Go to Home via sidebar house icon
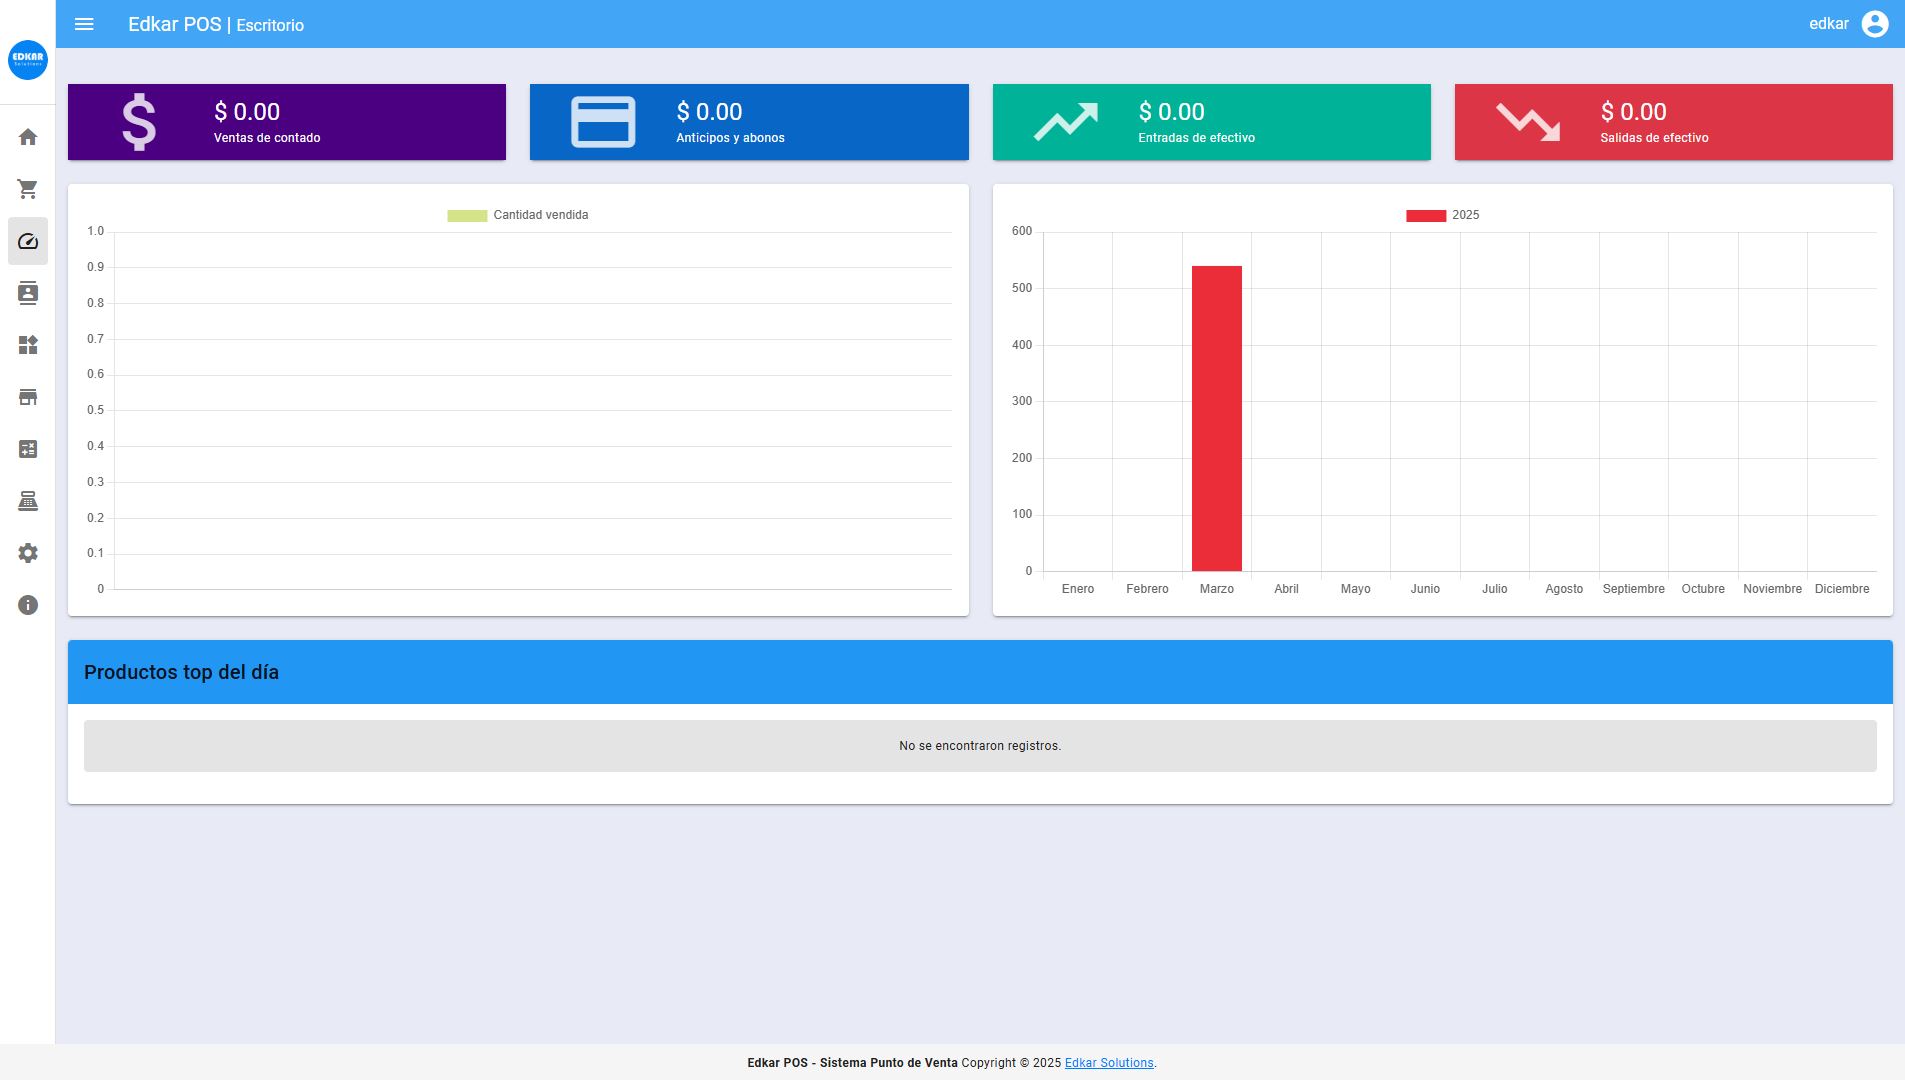 (28, 137)
